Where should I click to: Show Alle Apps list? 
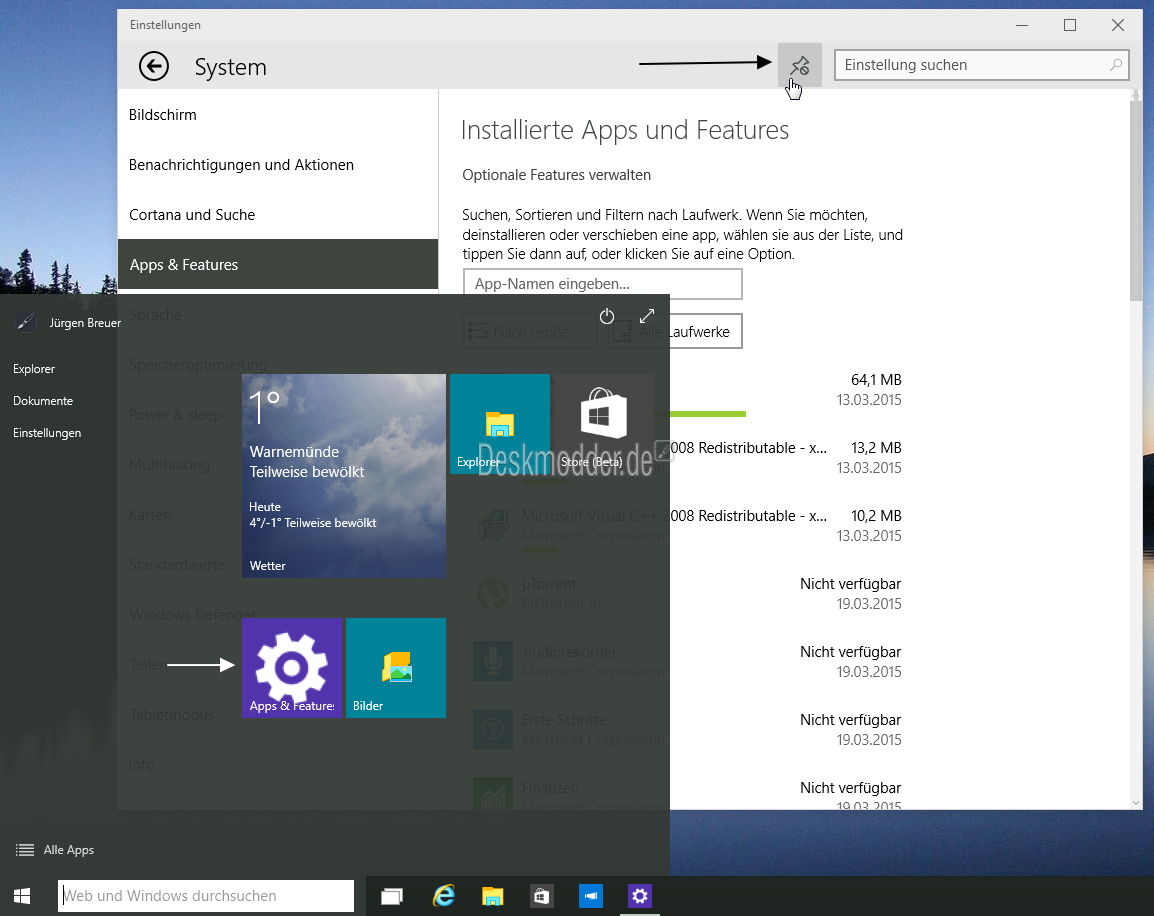click(55, 850)
